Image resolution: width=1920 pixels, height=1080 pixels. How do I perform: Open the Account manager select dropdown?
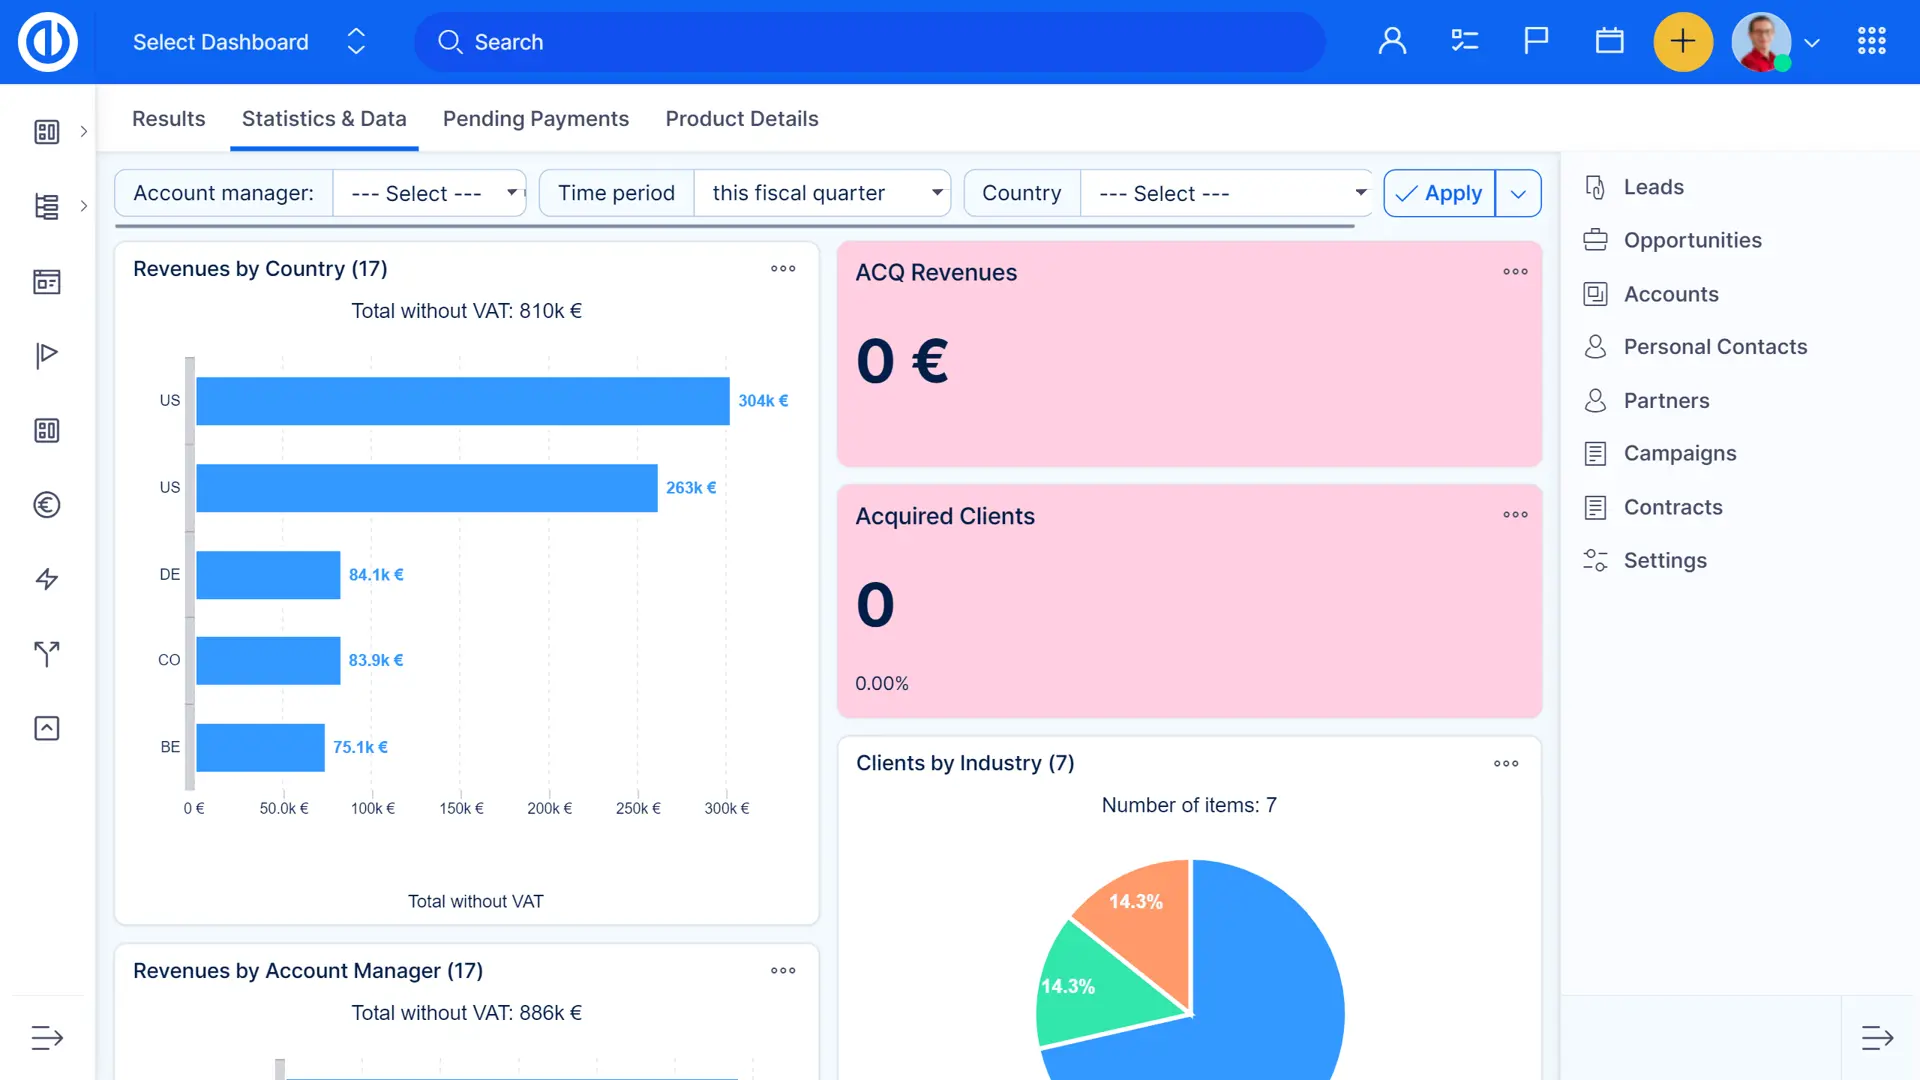point(430,193)
